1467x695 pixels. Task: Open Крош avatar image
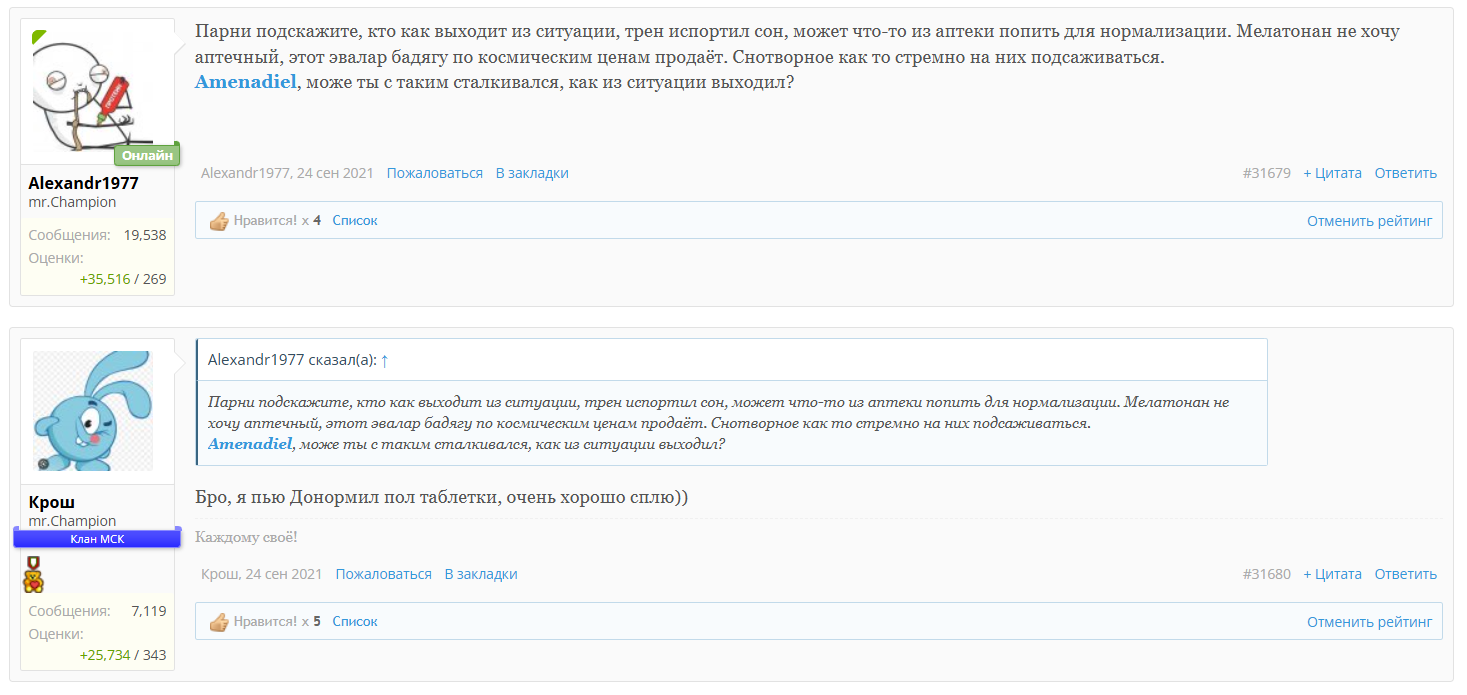93,411
